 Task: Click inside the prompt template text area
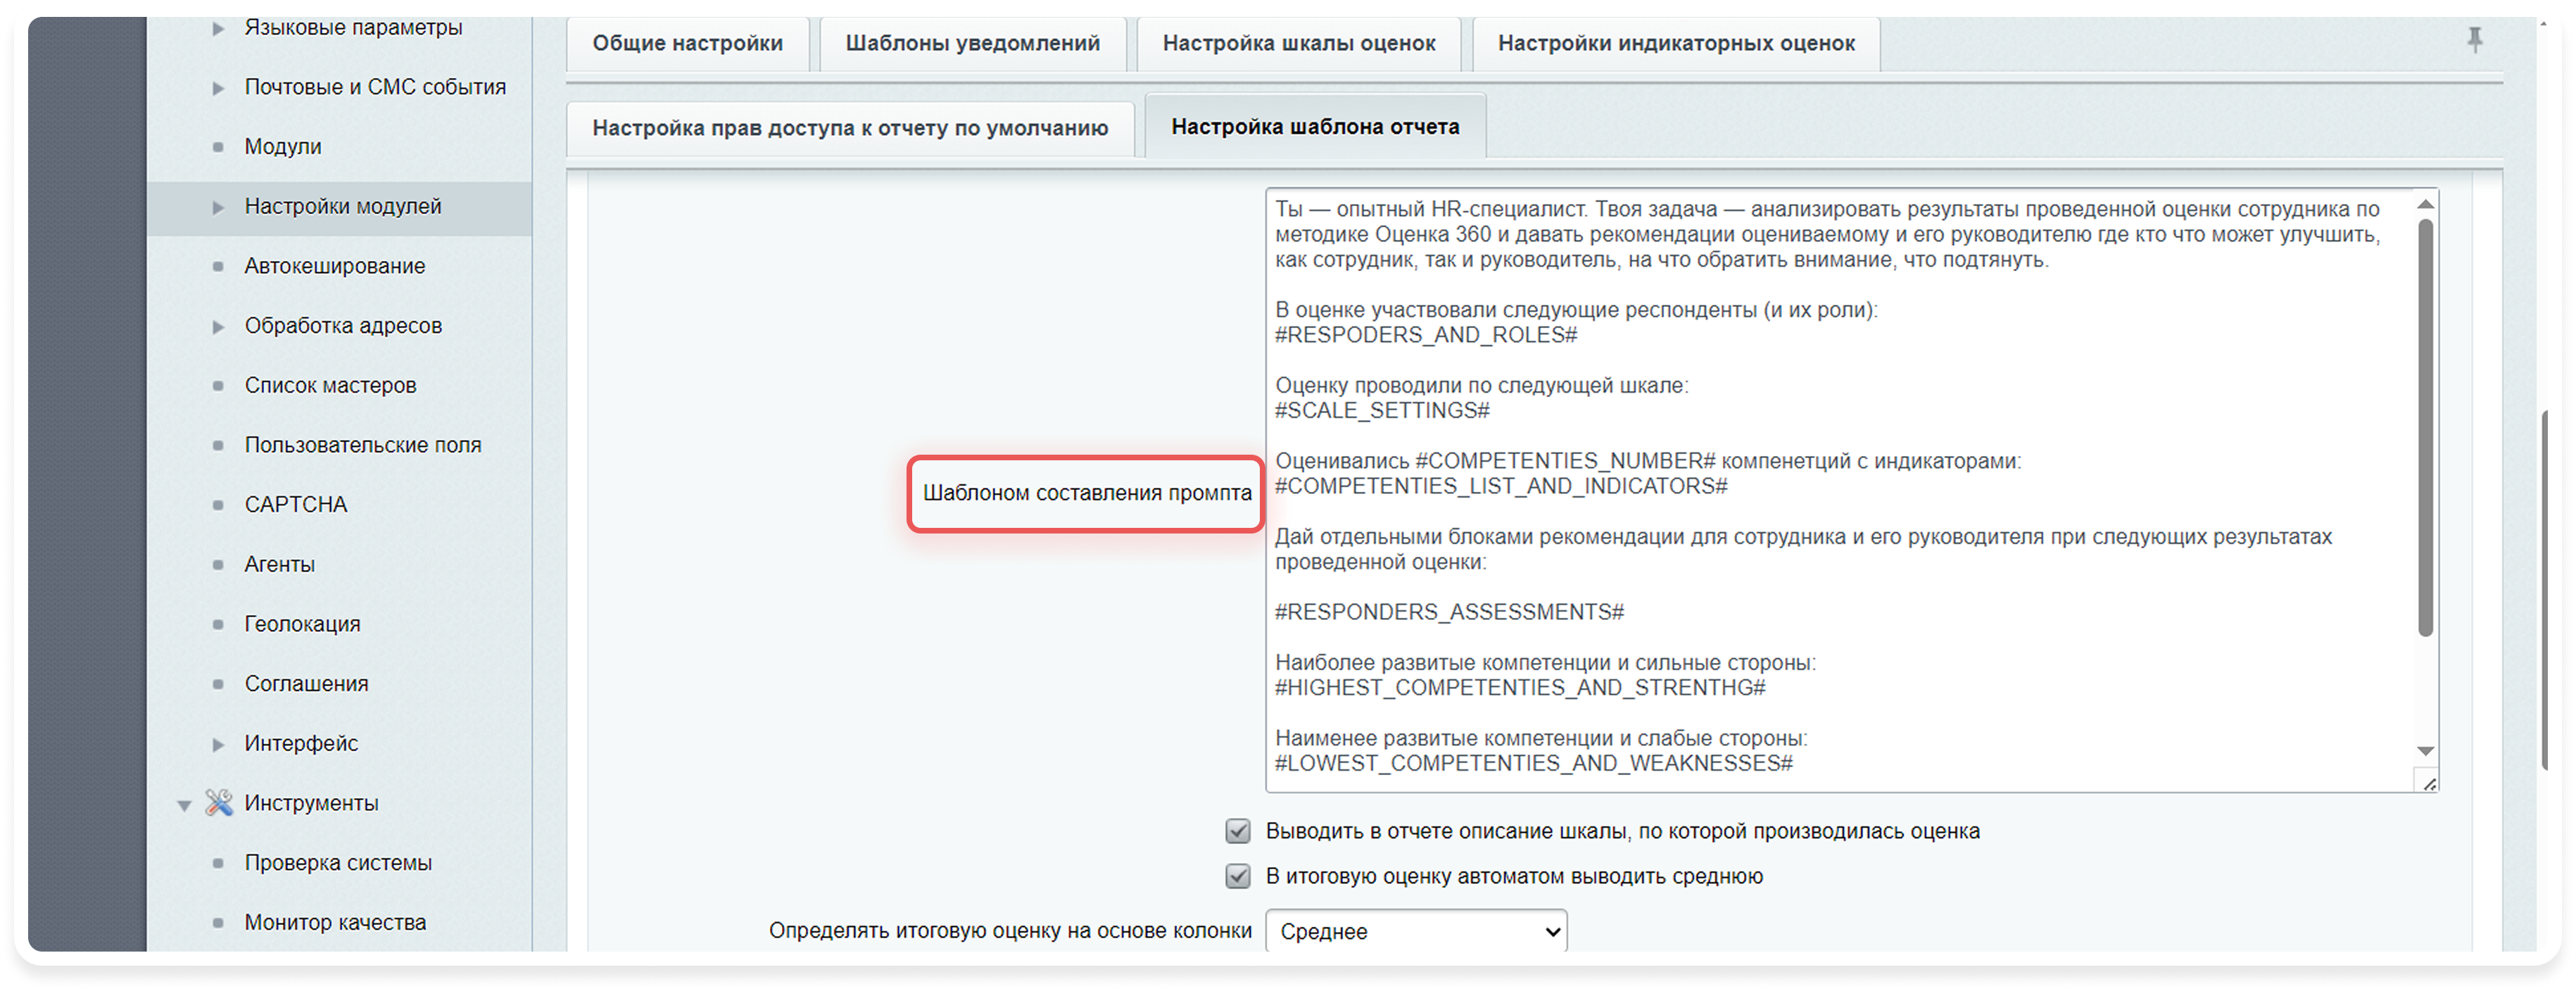(x=1800, y=500)
